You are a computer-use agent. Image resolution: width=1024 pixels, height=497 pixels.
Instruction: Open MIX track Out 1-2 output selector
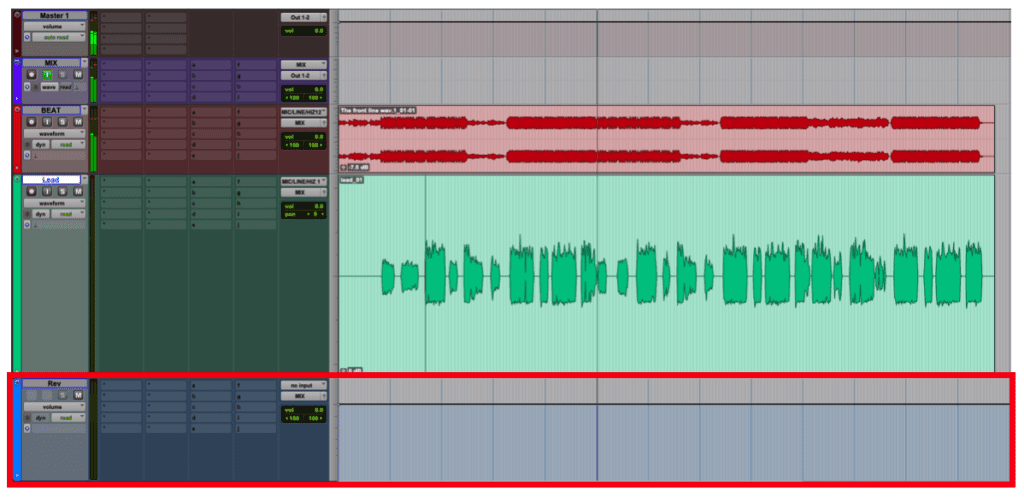[x=304, y=76]
